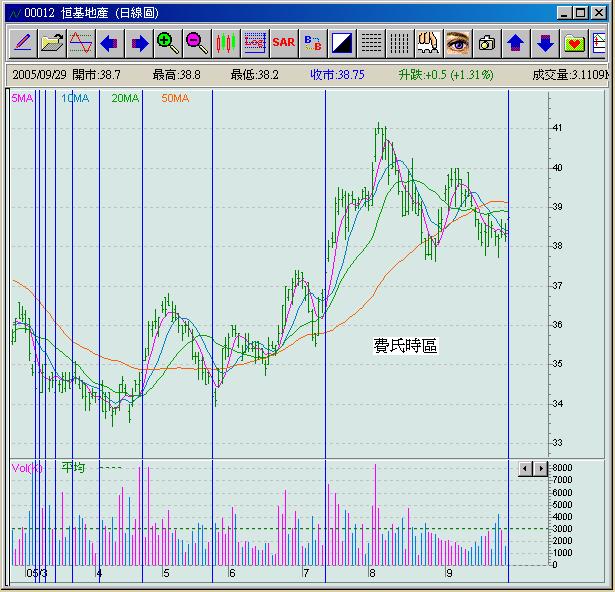Click the blue down arrow icon
Image resolution: width=615 pixels, height=592 pixels.
[545, 43]
